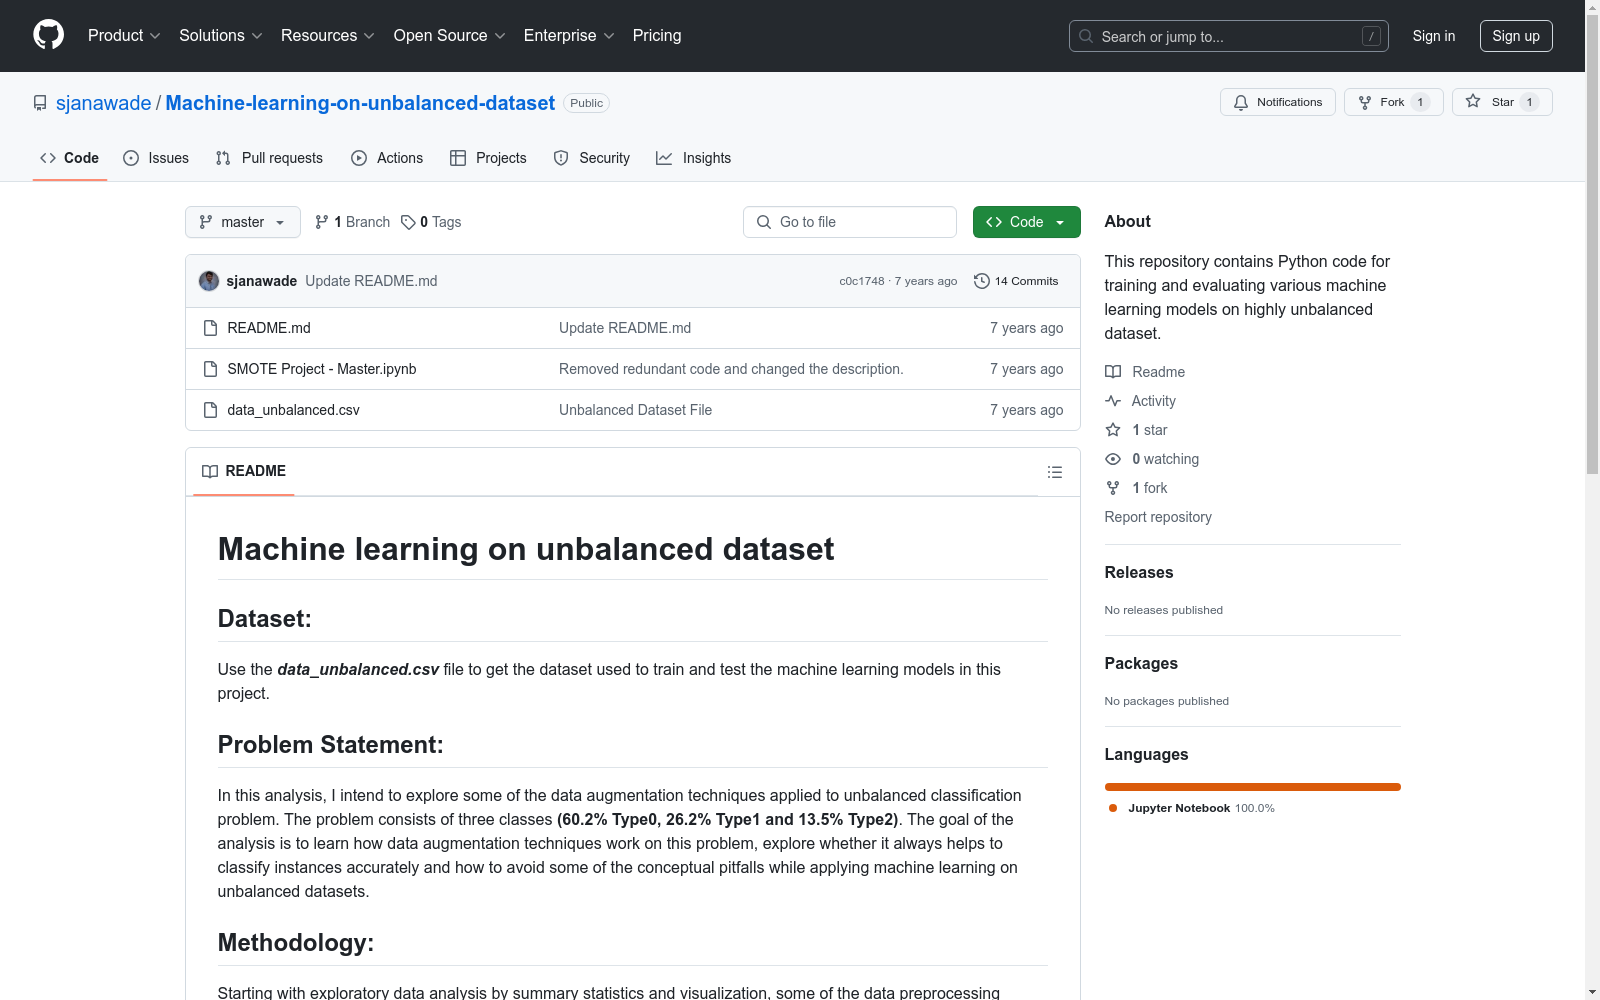Open the green Code dropdown button

1026,222
